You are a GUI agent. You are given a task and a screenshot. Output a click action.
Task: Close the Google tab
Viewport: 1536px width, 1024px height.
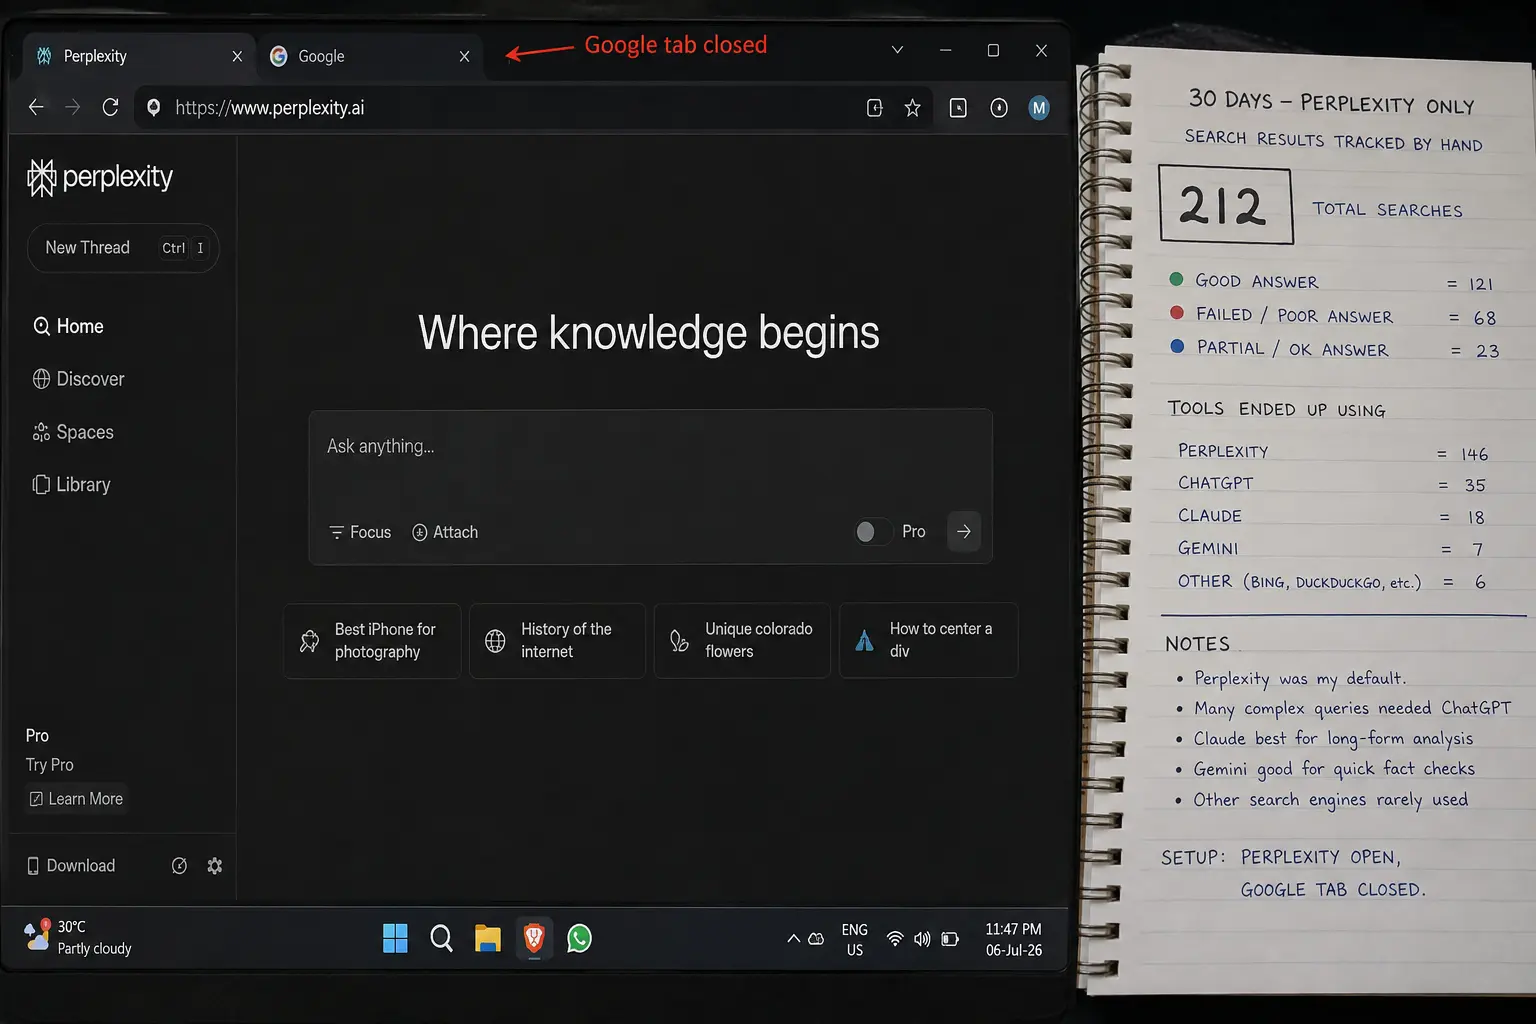click(x=464, y=56)
